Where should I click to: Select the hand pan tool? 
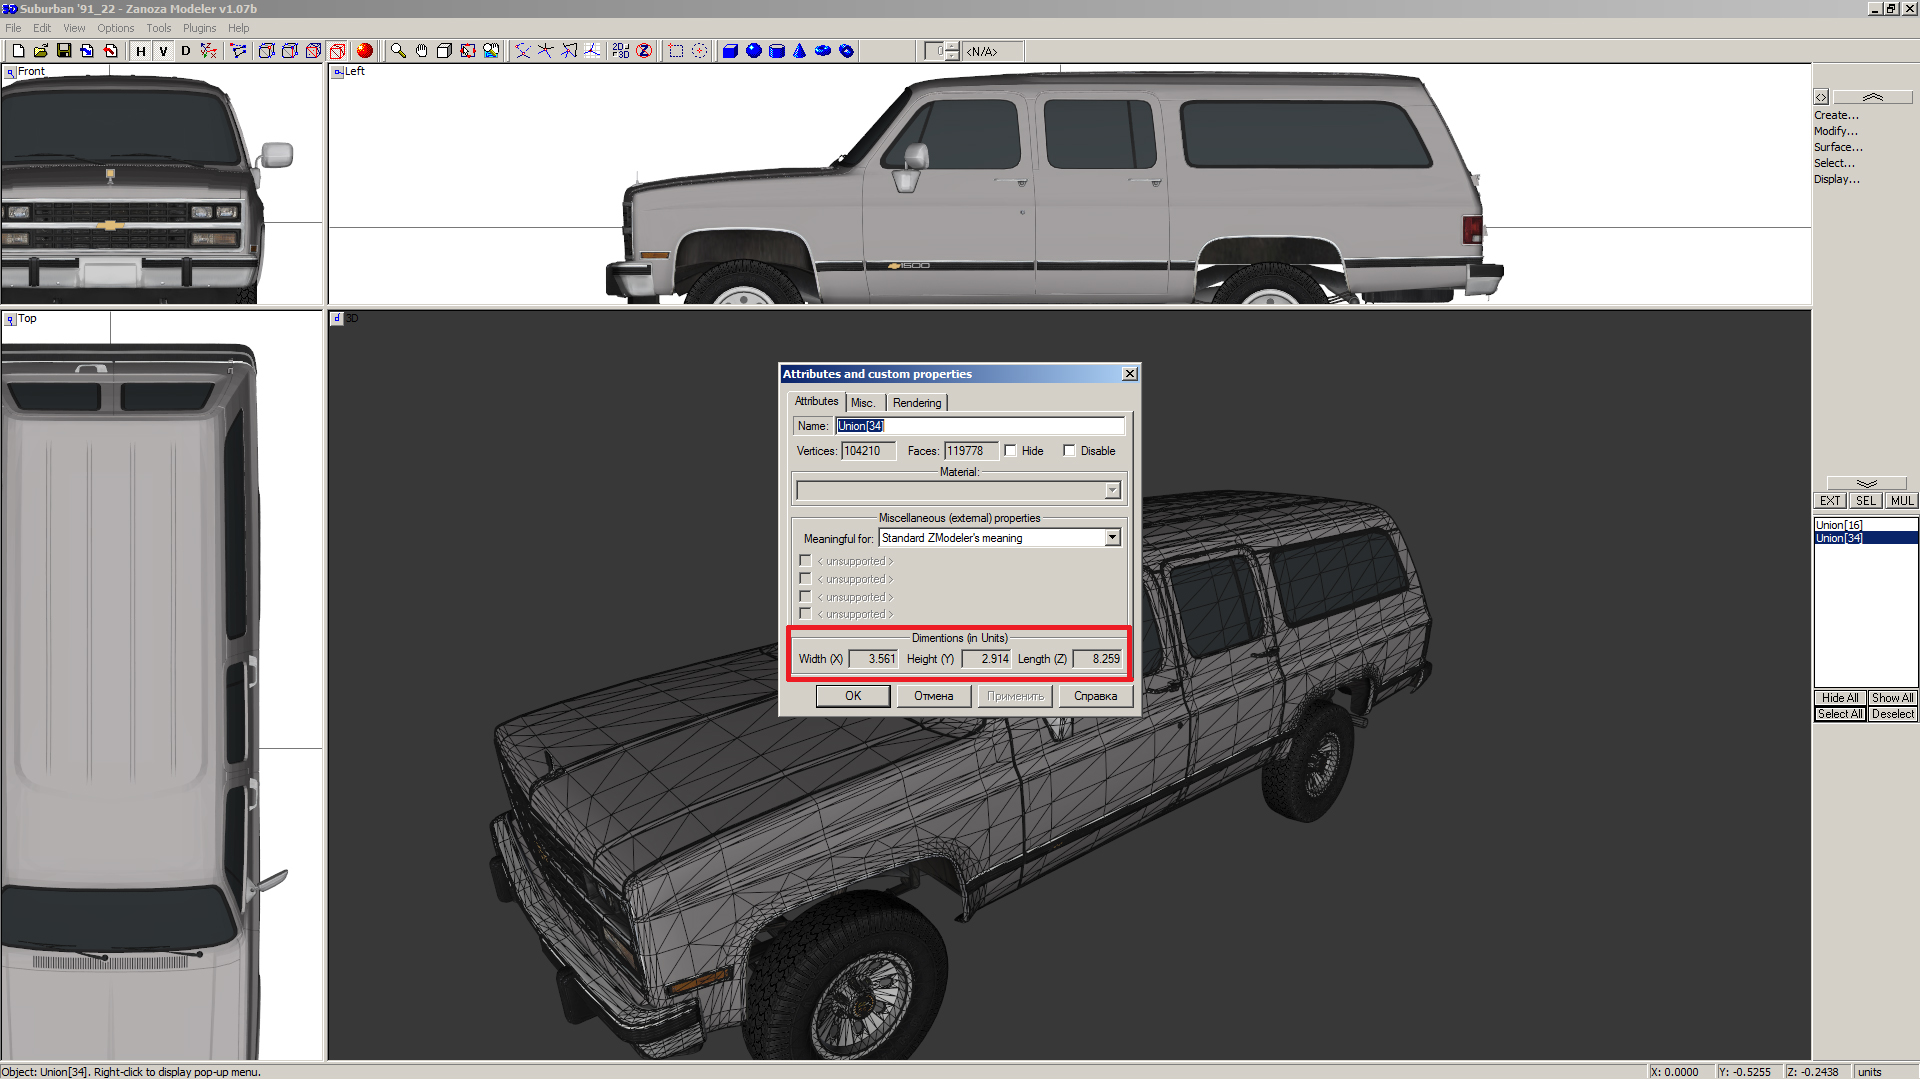click(x=421, y=51)
